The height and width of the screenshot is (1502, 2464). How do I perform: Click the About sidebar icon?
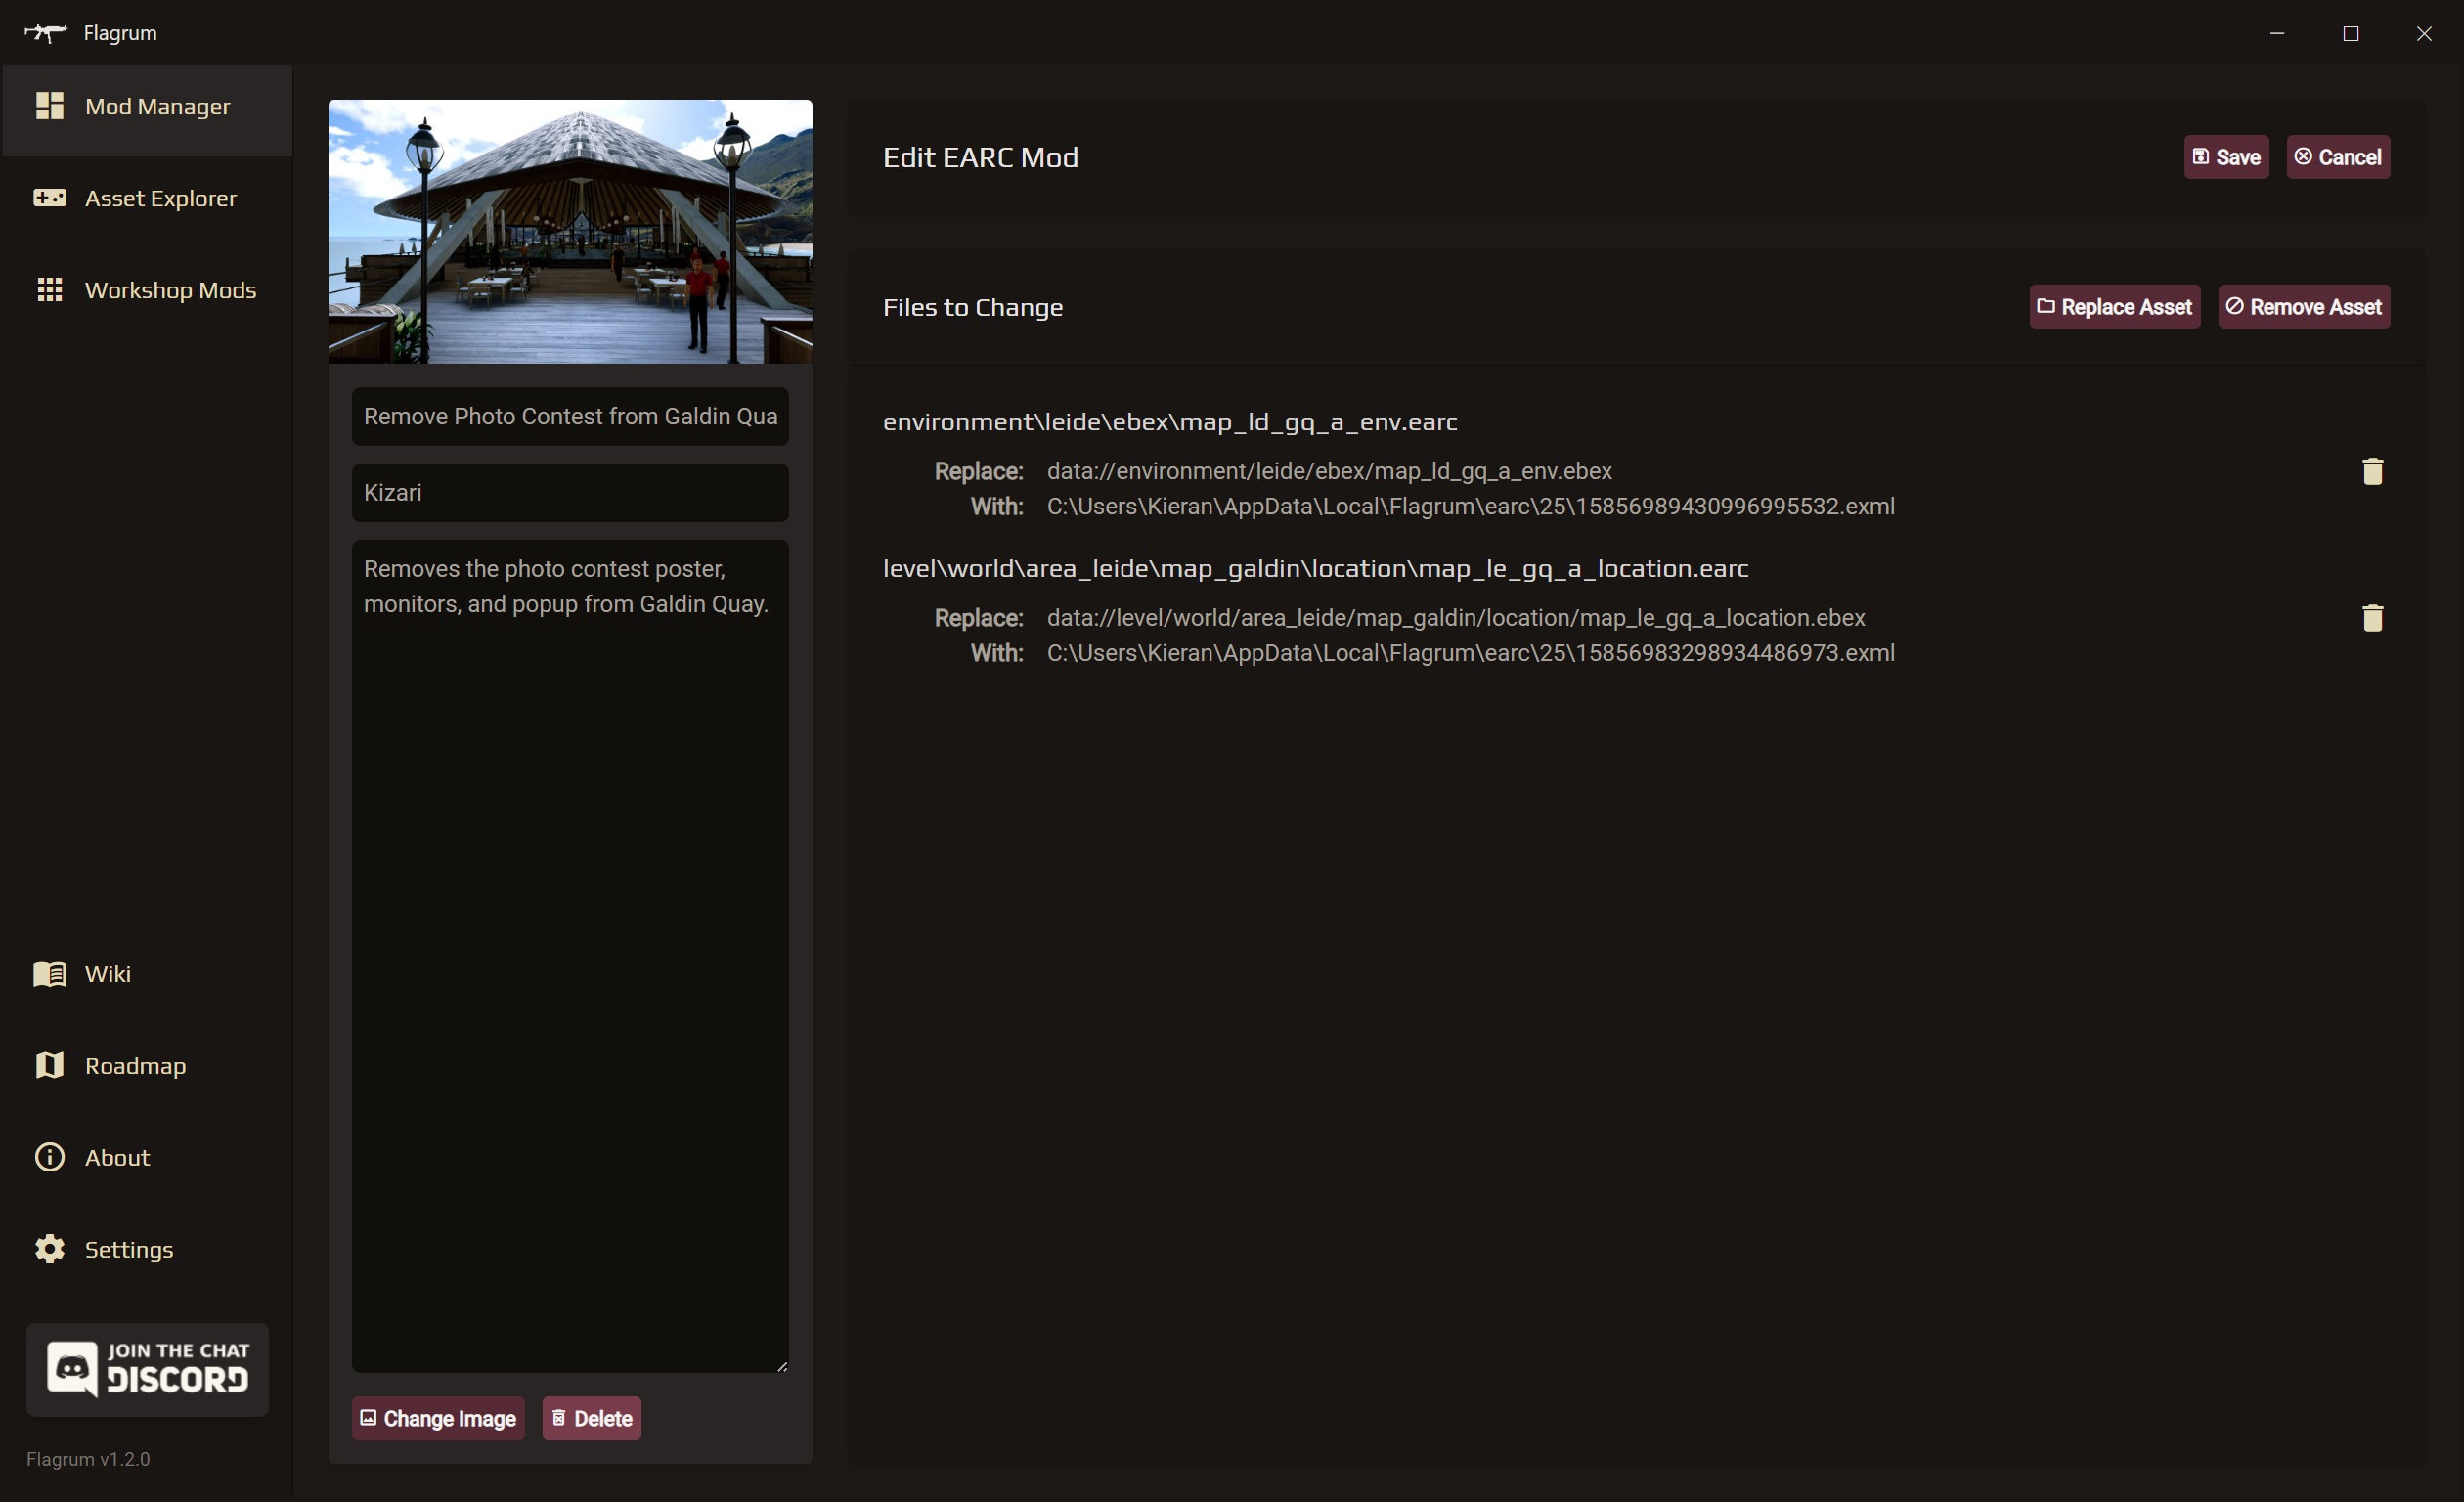click(x=49, y=1157)
